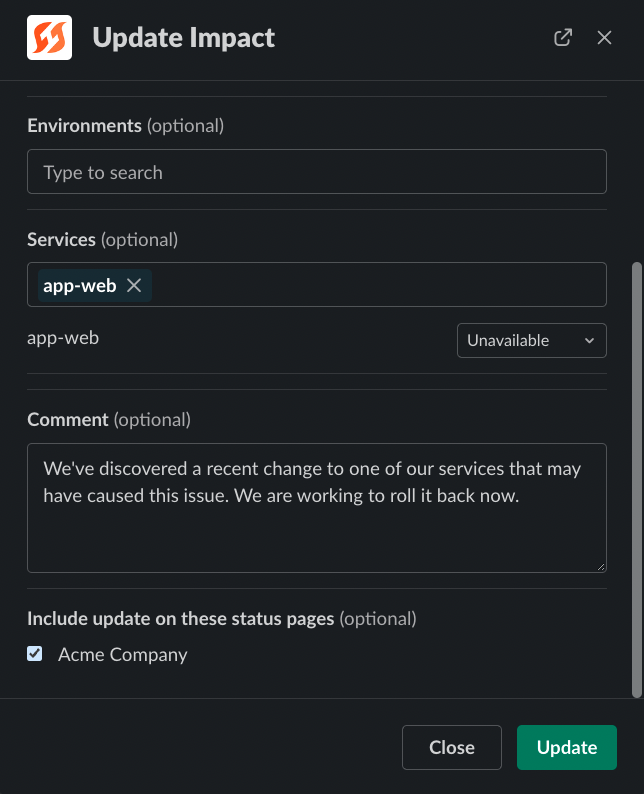Click the Acme Company status page label

click(122, 655)
